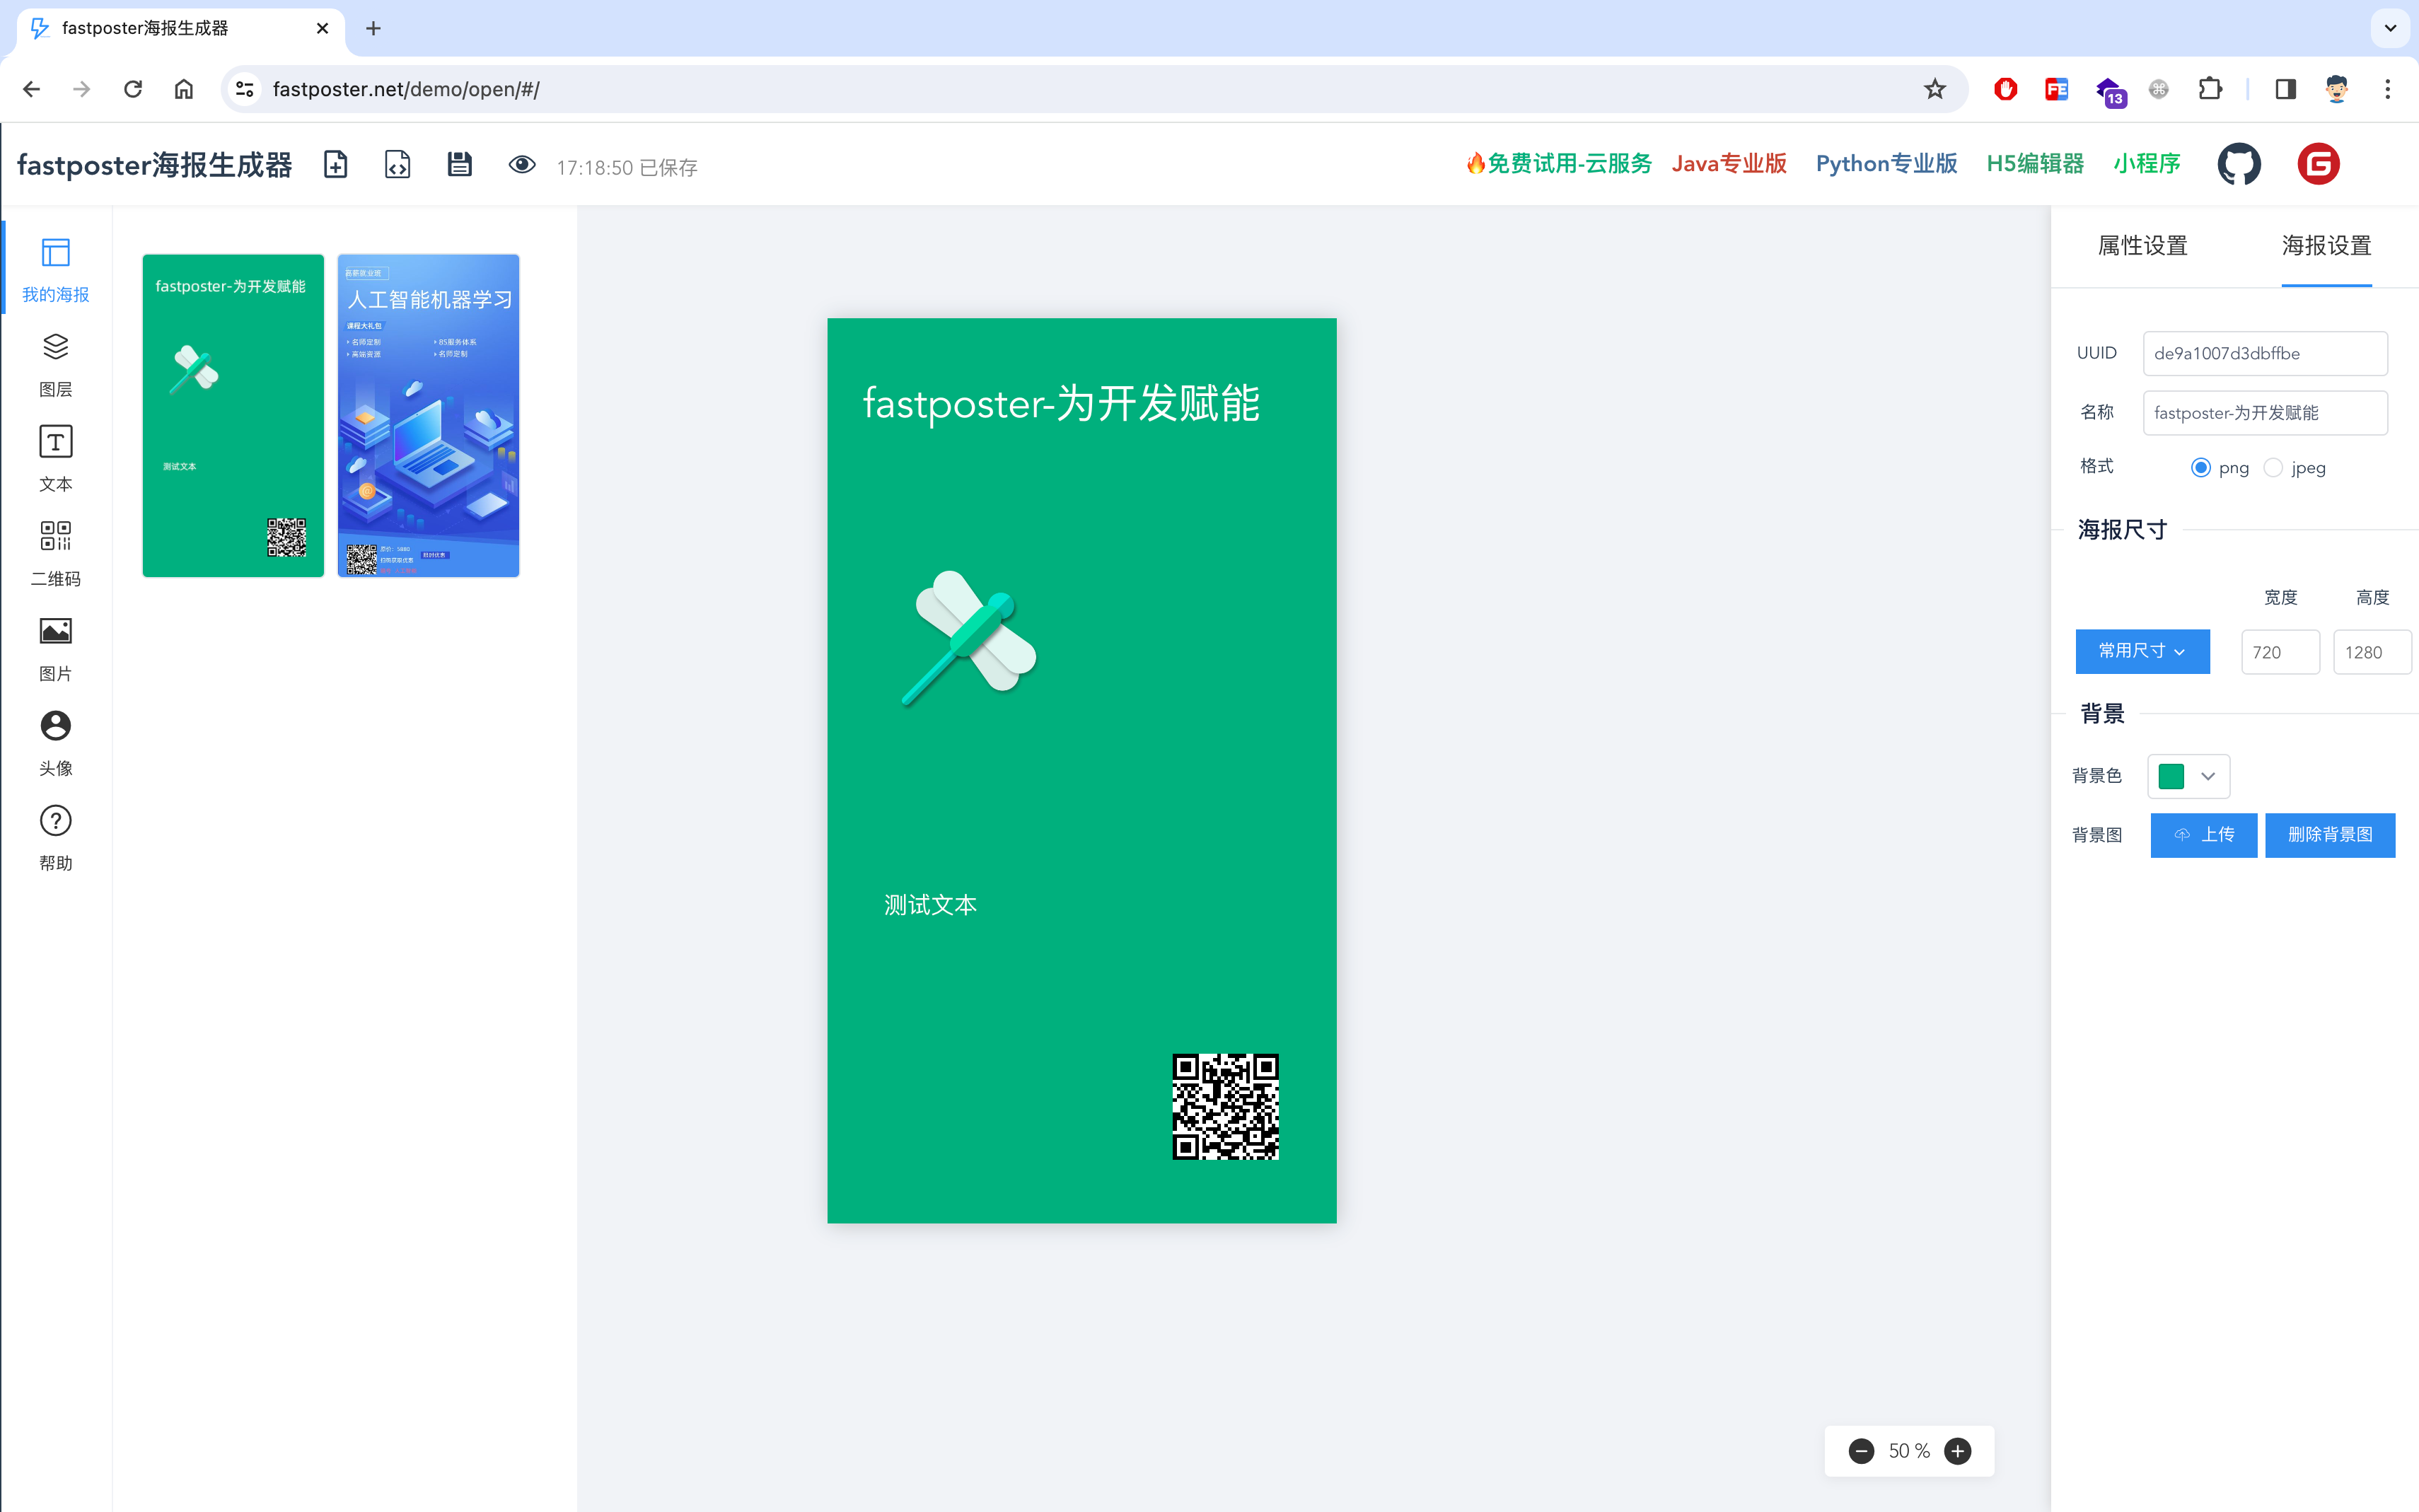2419x1512 pixels.
Task: Expand the 常用尺寸 size dropdown
Action: click(2142, 651)
